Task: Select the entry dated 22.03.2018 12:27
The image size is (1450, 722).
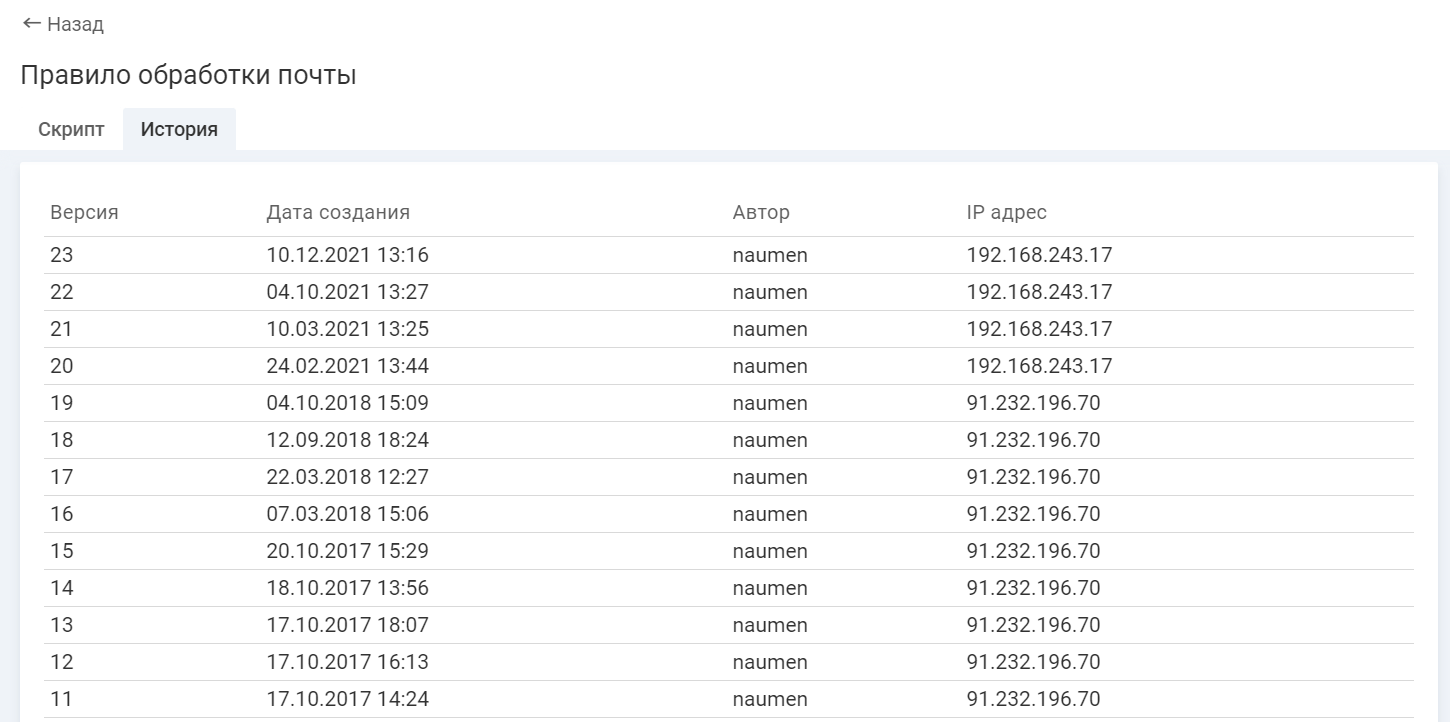Action: [347, 477]
